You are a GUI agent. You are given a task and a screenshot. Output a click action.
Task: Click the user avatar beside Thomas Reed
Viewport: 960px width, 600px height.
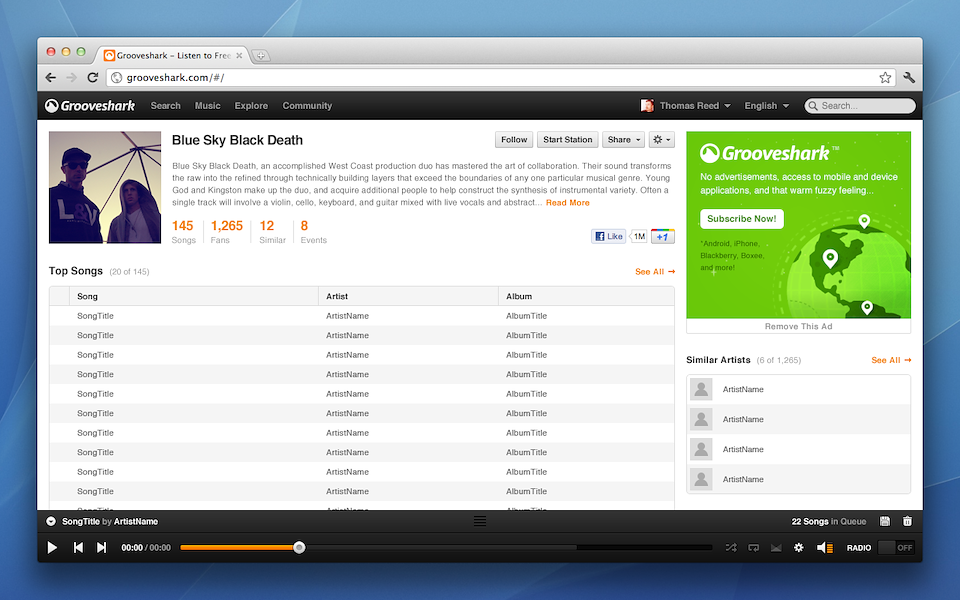(x=647, y=105)
